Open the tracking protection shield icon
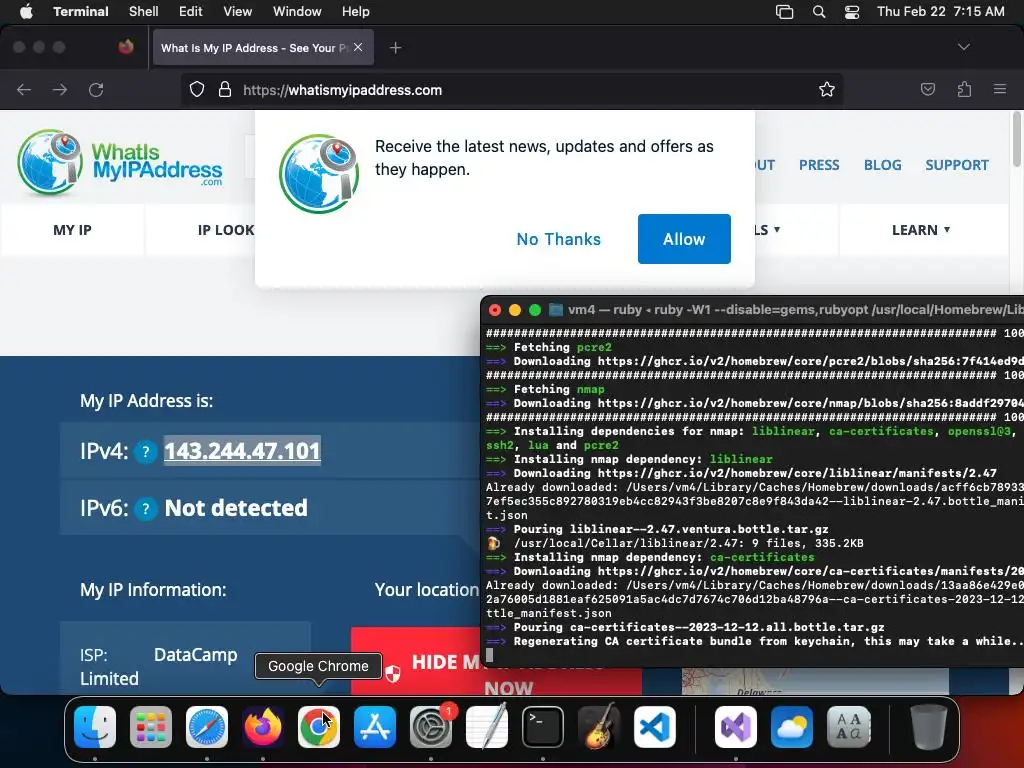The image size is (1024, 768). click(x=197, y=89)
